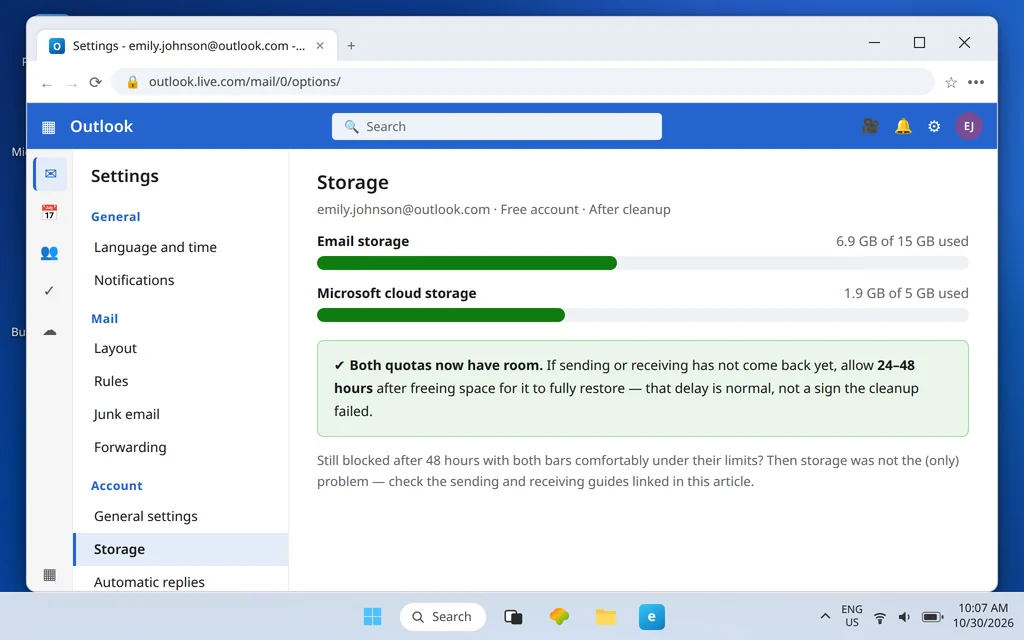Viewport: 1024px width, 640px height.
Task: Click the "6.9 GB of 15 GB used" text
Action: click(902, 242)
